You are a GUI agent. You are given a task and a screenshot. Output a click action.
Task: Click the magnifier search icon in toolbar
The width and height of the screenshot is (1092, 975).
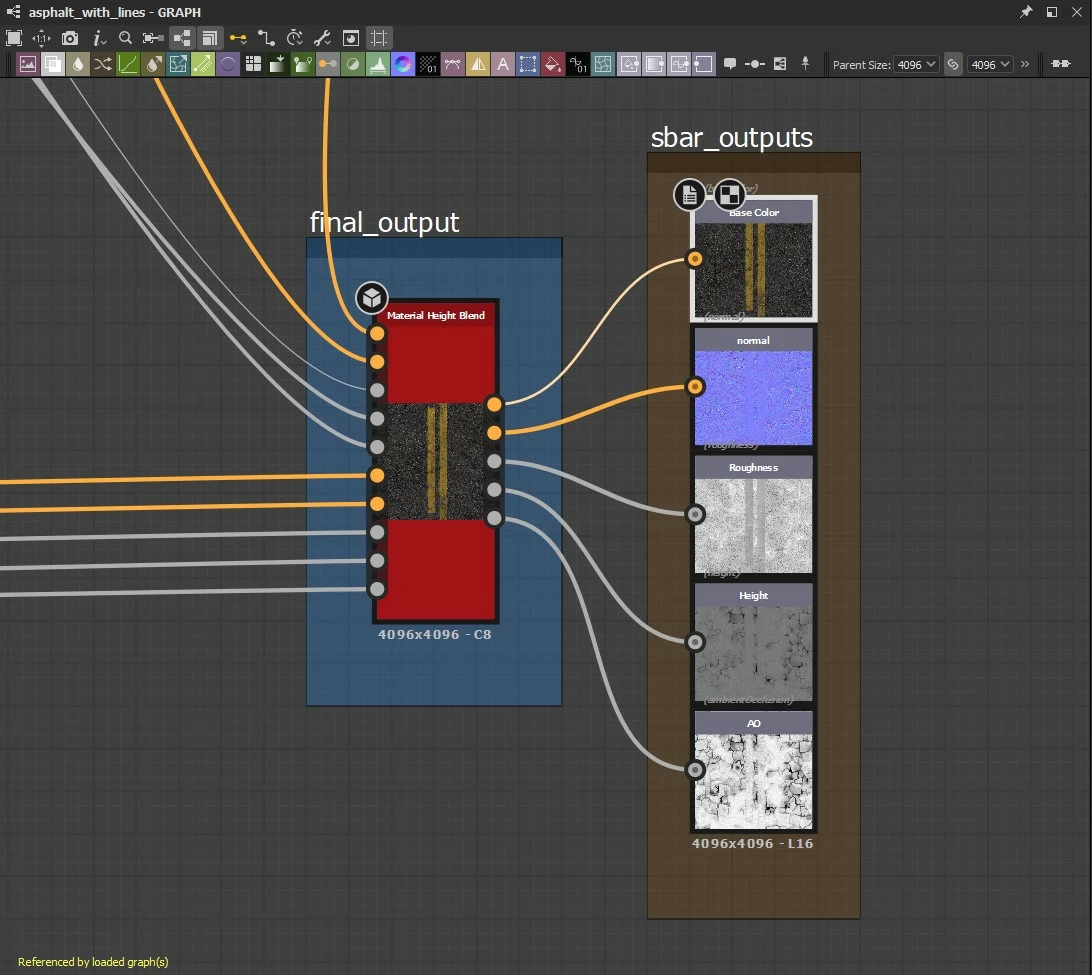[125, 38]
